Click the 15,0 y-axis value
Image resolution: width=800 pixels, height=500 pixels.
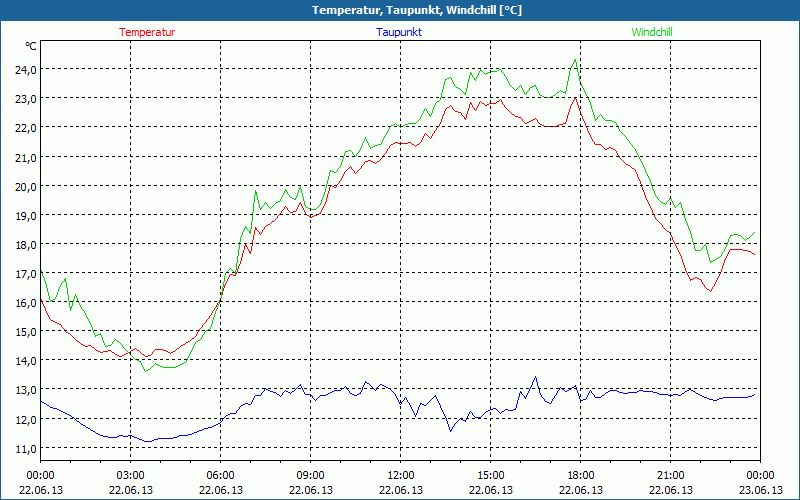pos(26,332)
